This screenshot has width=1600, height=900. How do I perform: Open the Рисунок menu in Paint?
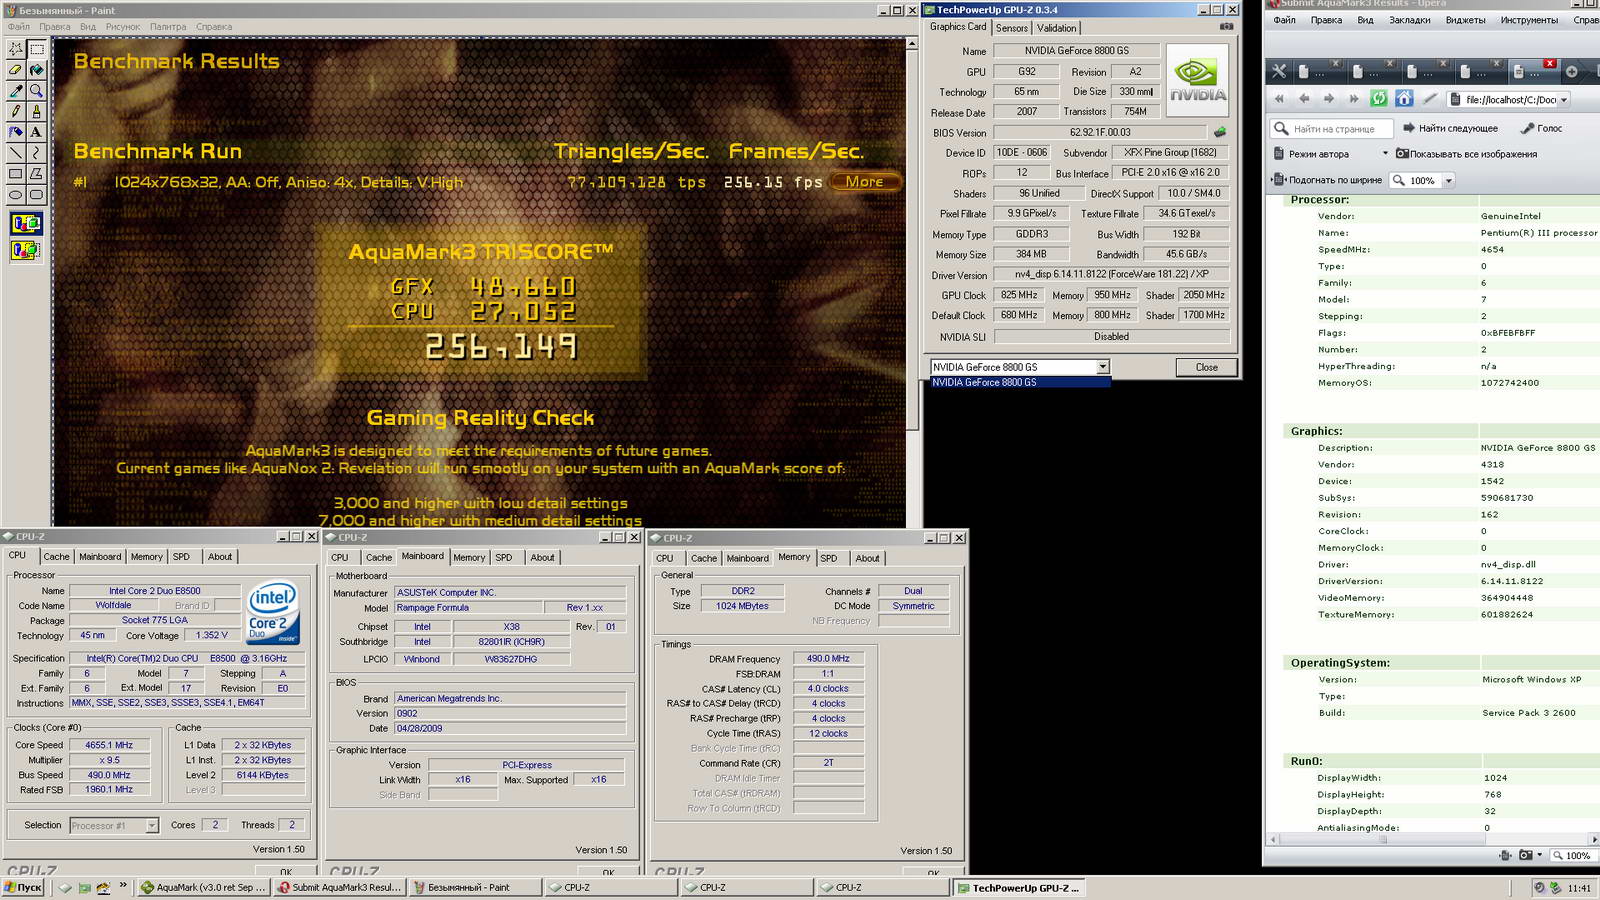point(123,27)
